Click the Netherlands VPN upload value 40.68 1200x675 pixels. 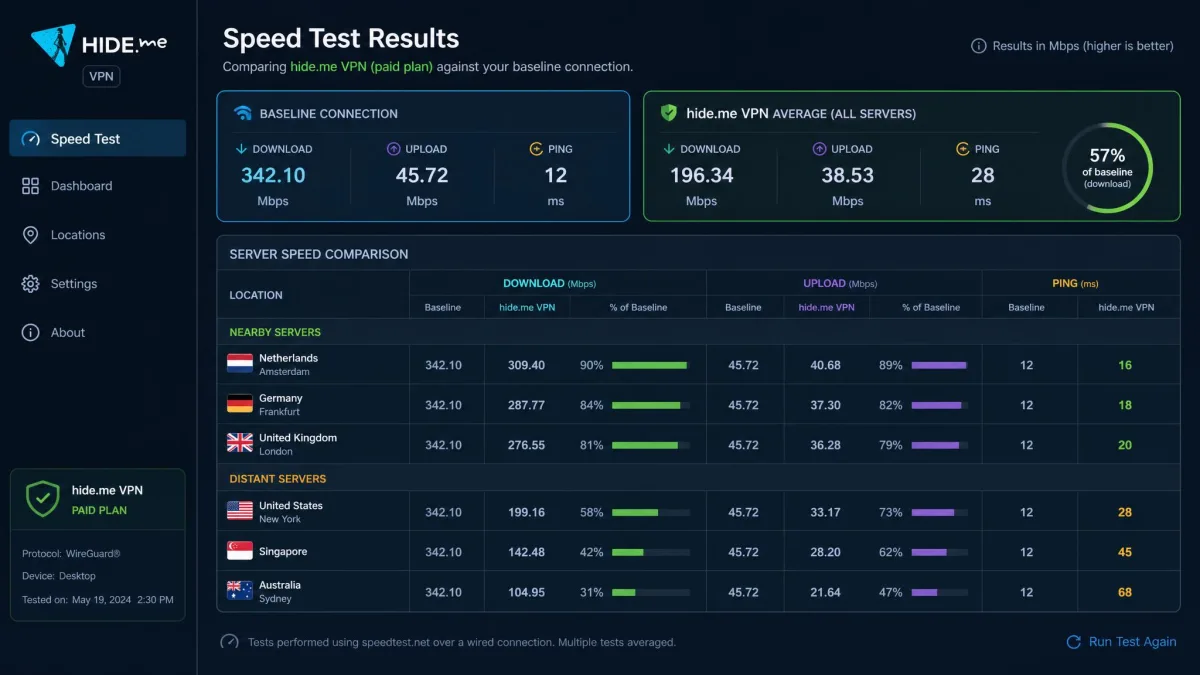point(825,365)
